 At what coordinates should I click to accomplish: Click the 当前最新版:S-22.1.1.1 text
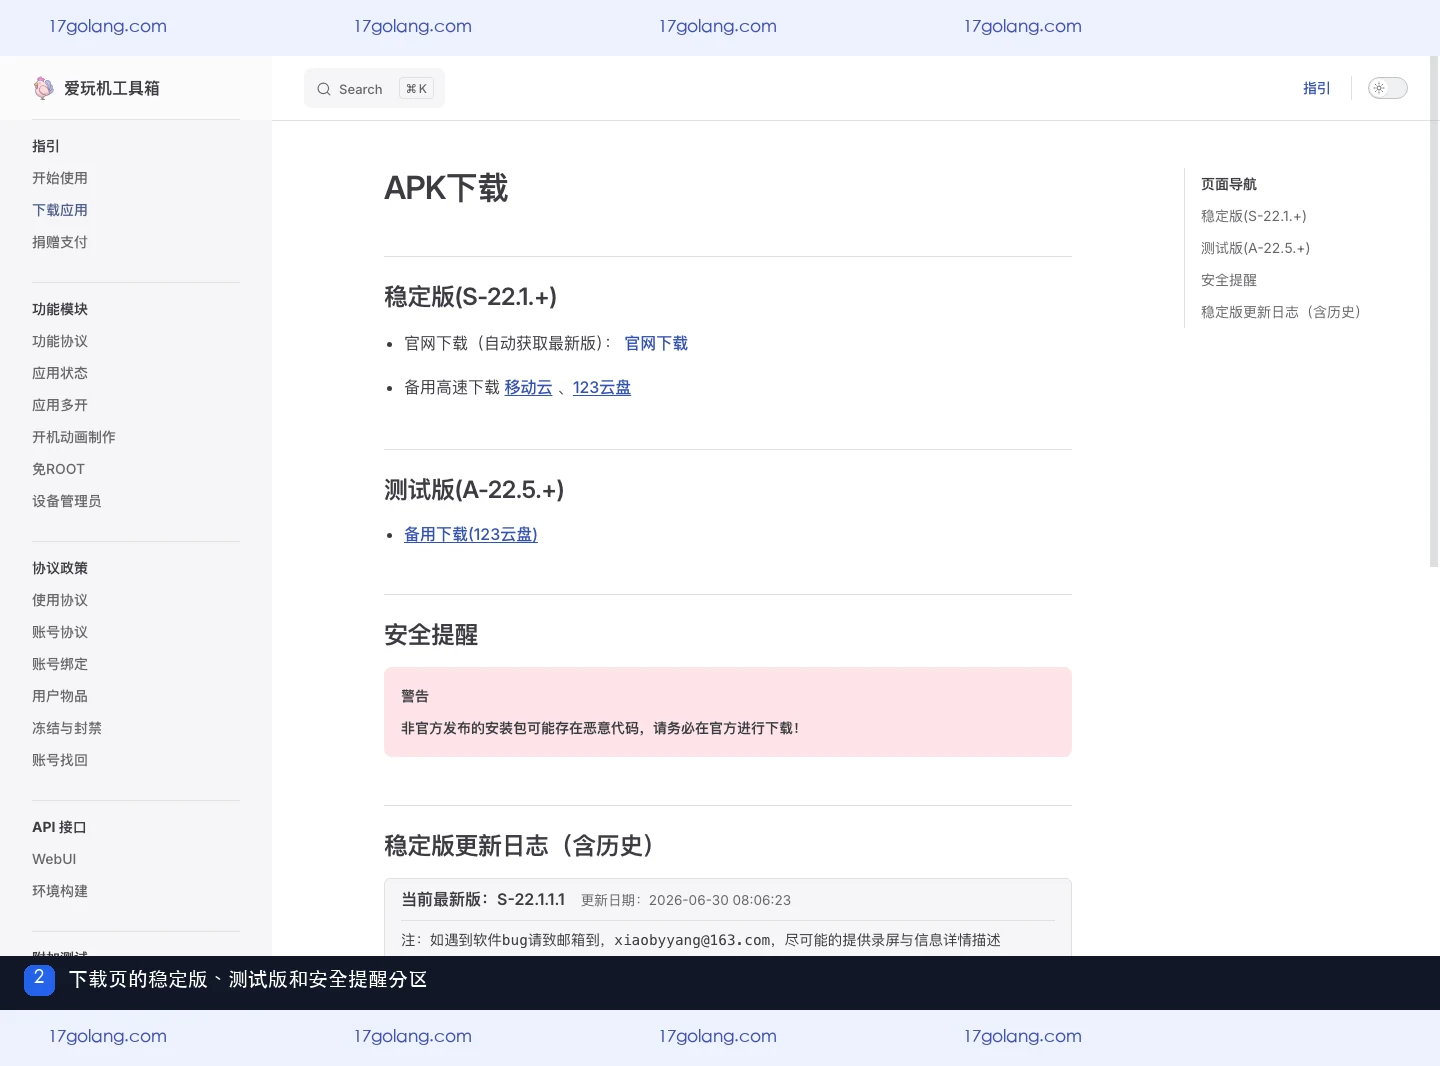(483, 899)
